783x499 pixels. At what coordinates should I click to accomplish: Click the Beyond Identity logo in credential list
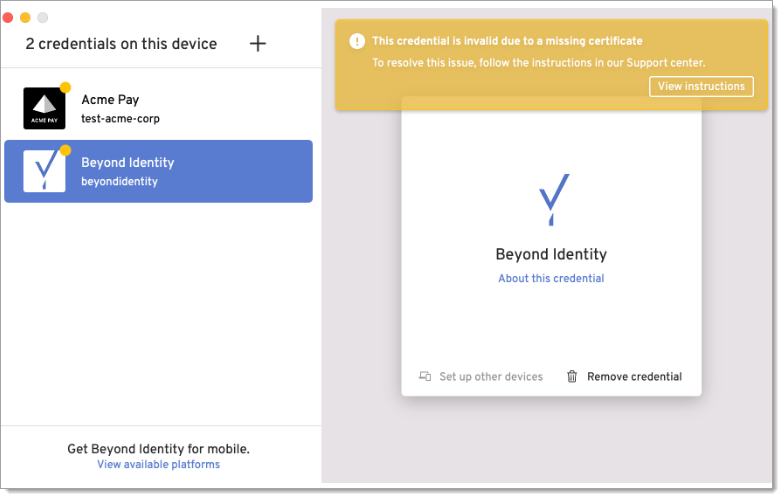pos(44,171)
